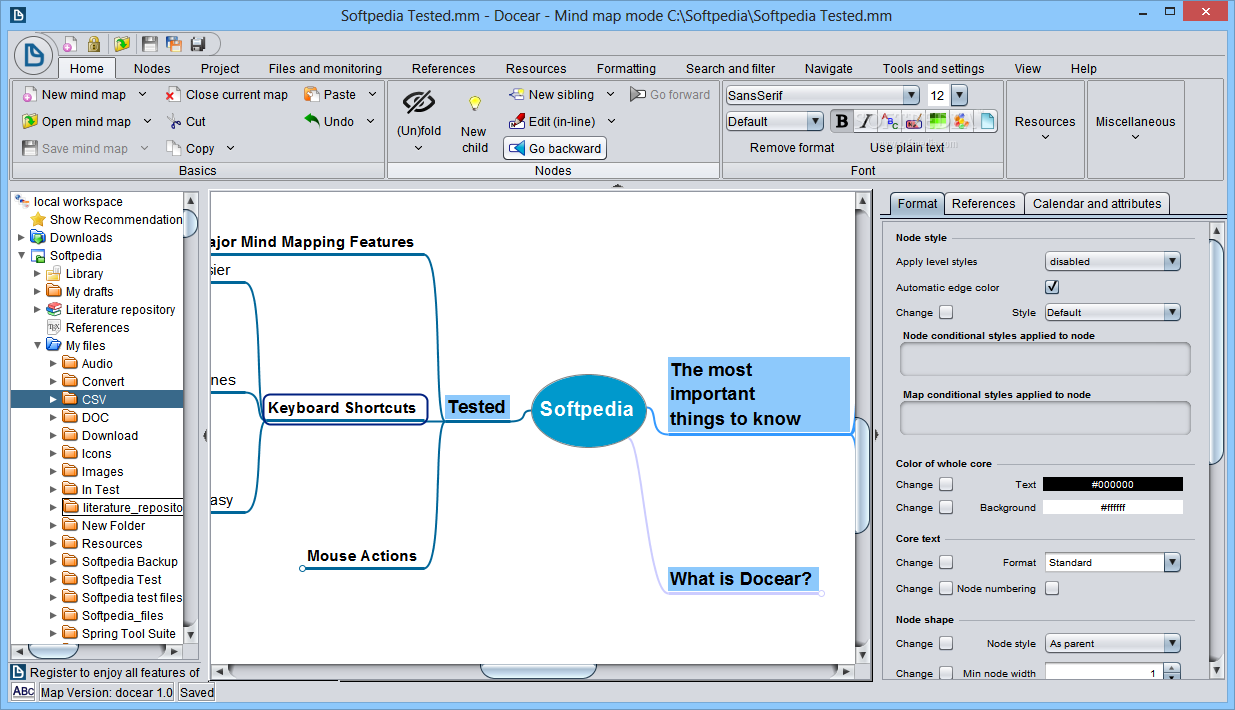This screenshot has width=1235, height=710.
Task: Click the Close current map icon
Action: 174,95
